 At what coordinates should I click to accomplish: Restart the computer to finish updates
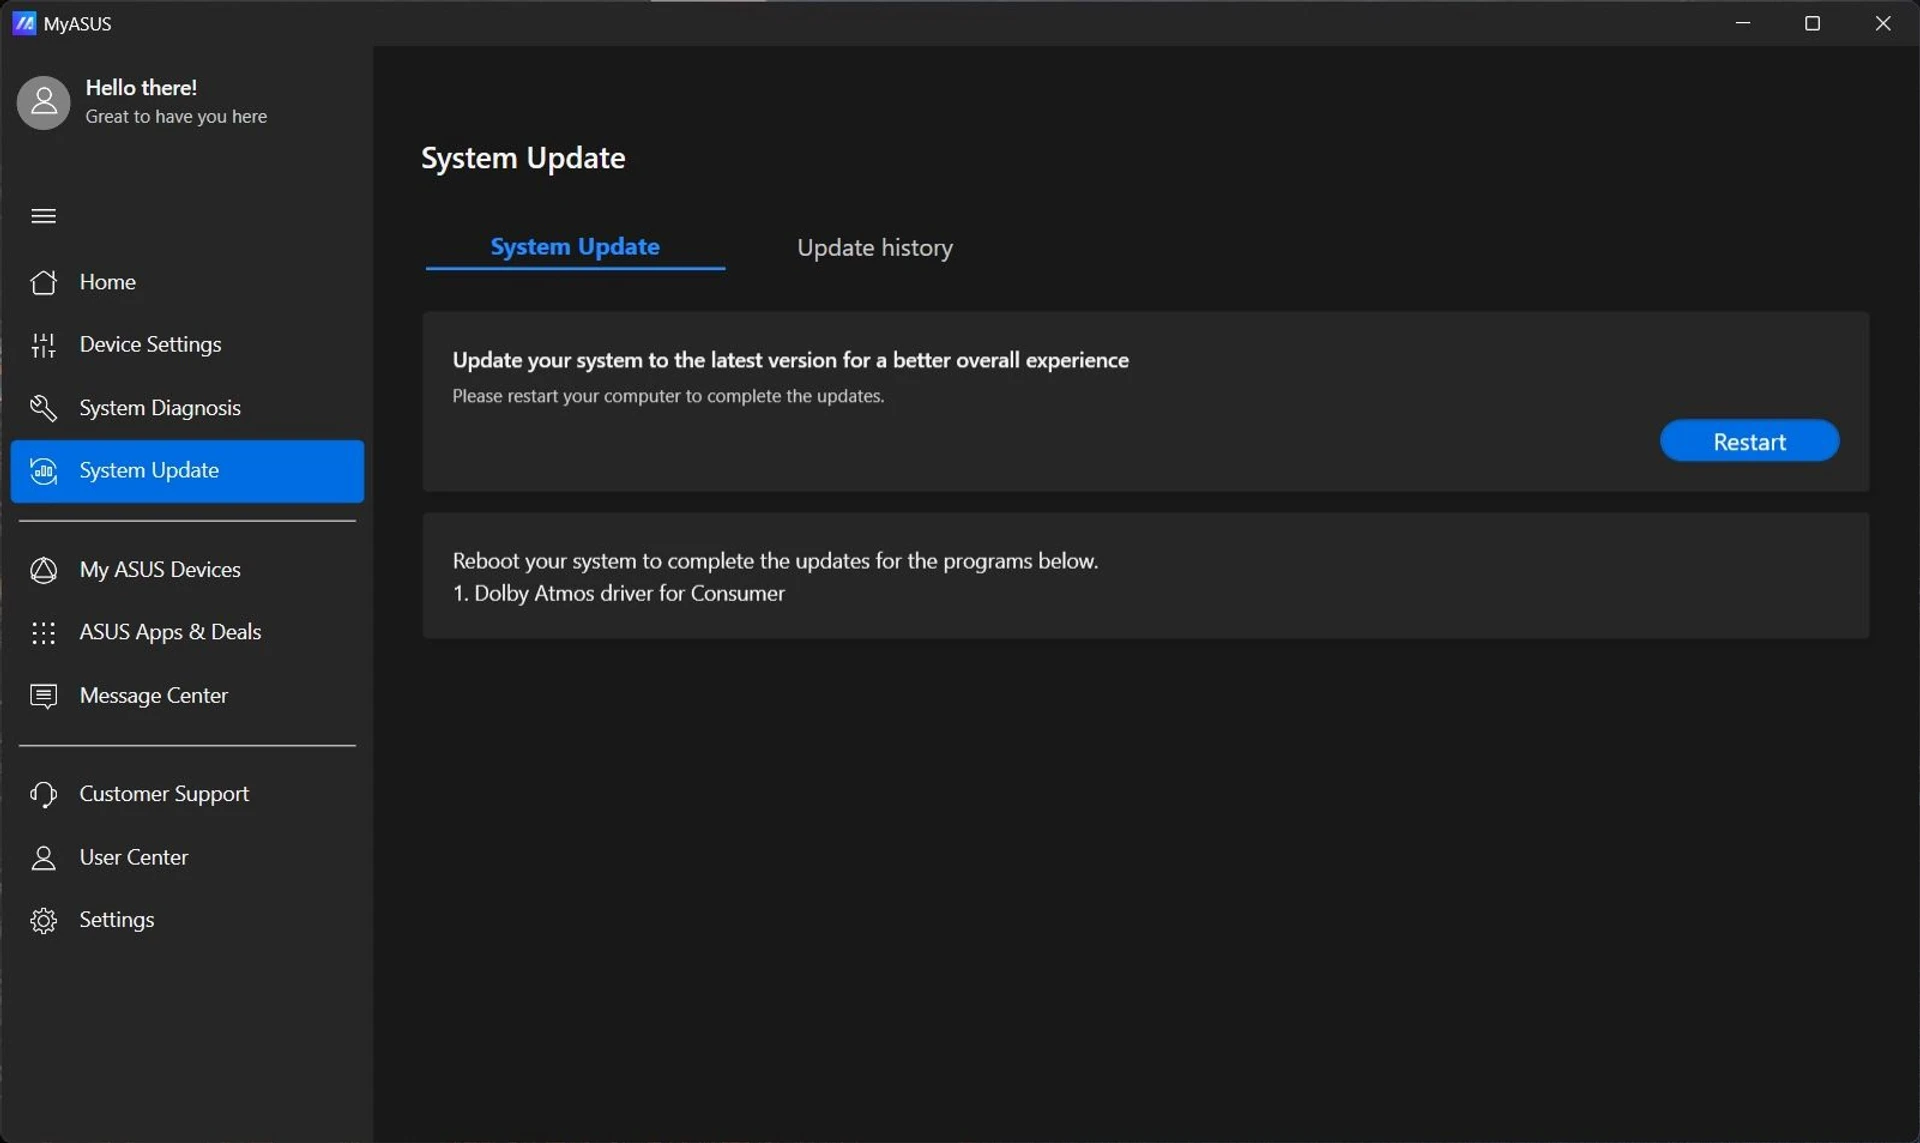pos(1749,441)
